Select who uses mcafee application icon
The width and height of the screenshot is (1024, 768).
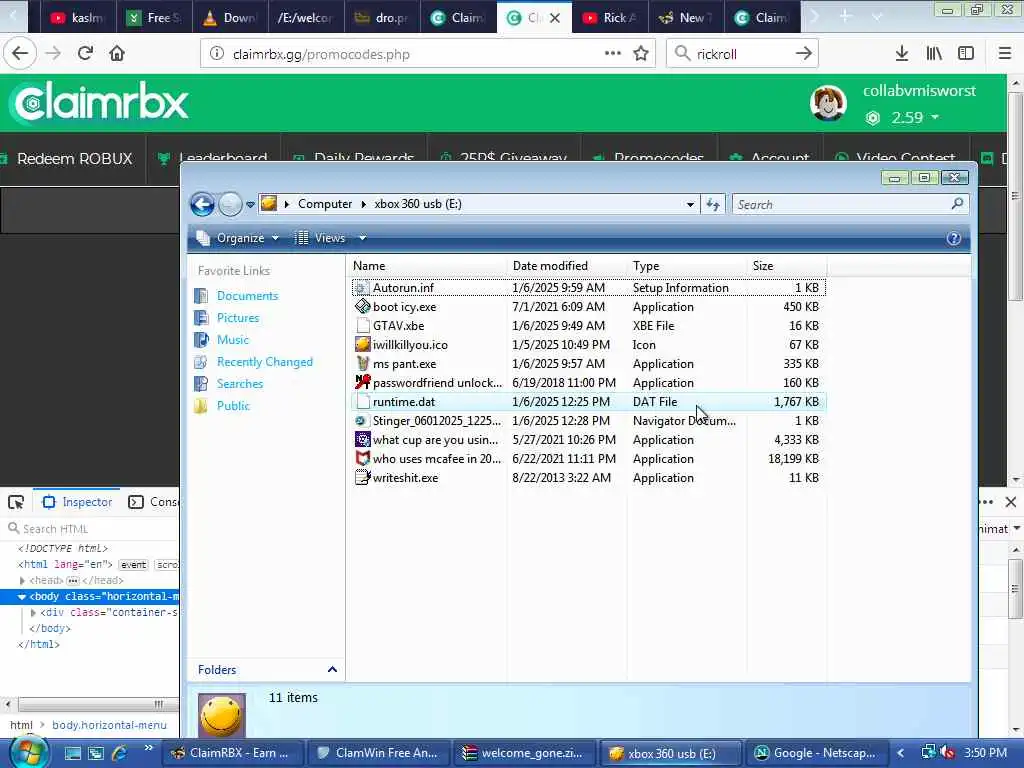click(x=362, y=458)
